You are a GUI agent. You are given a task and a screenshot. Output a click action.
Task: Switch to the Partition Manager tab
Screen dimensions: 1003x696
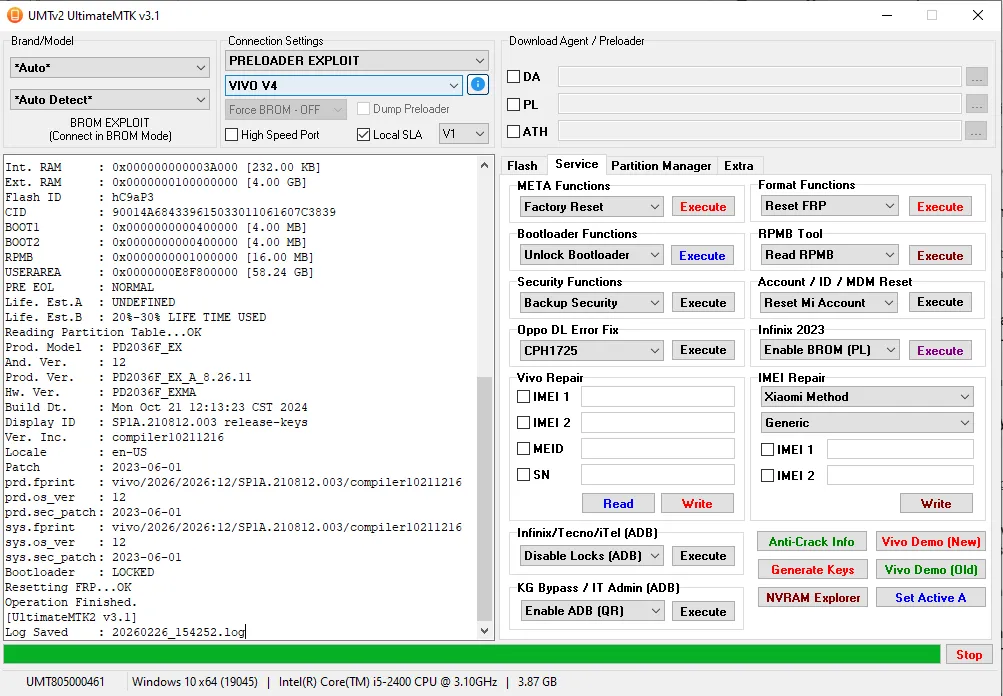tap(661, 166)
